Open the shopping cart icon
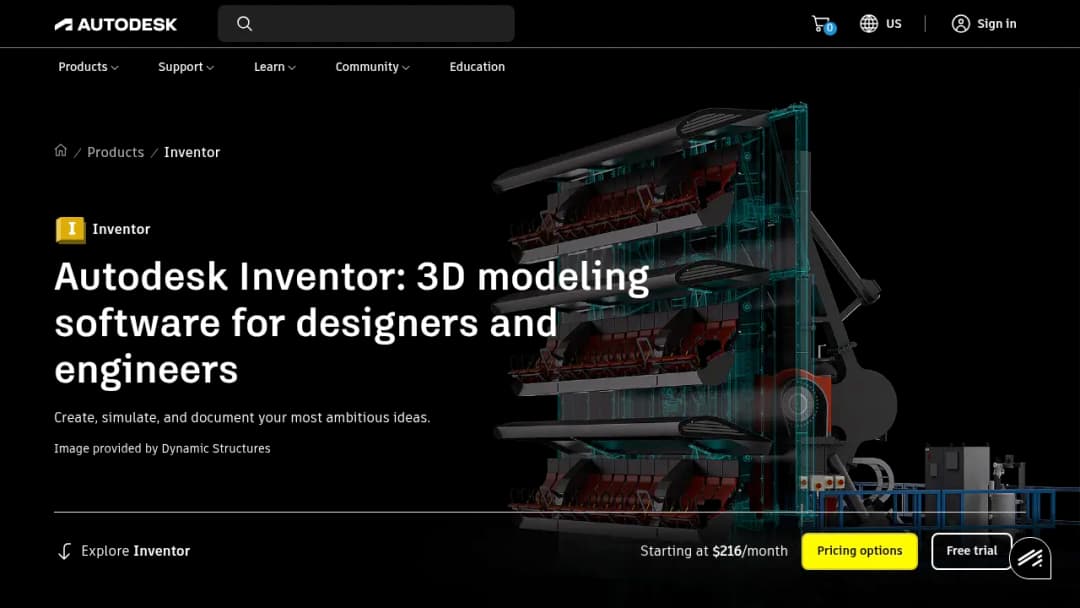The height and width of the screenshot is (608, 1080). [822, 24]
